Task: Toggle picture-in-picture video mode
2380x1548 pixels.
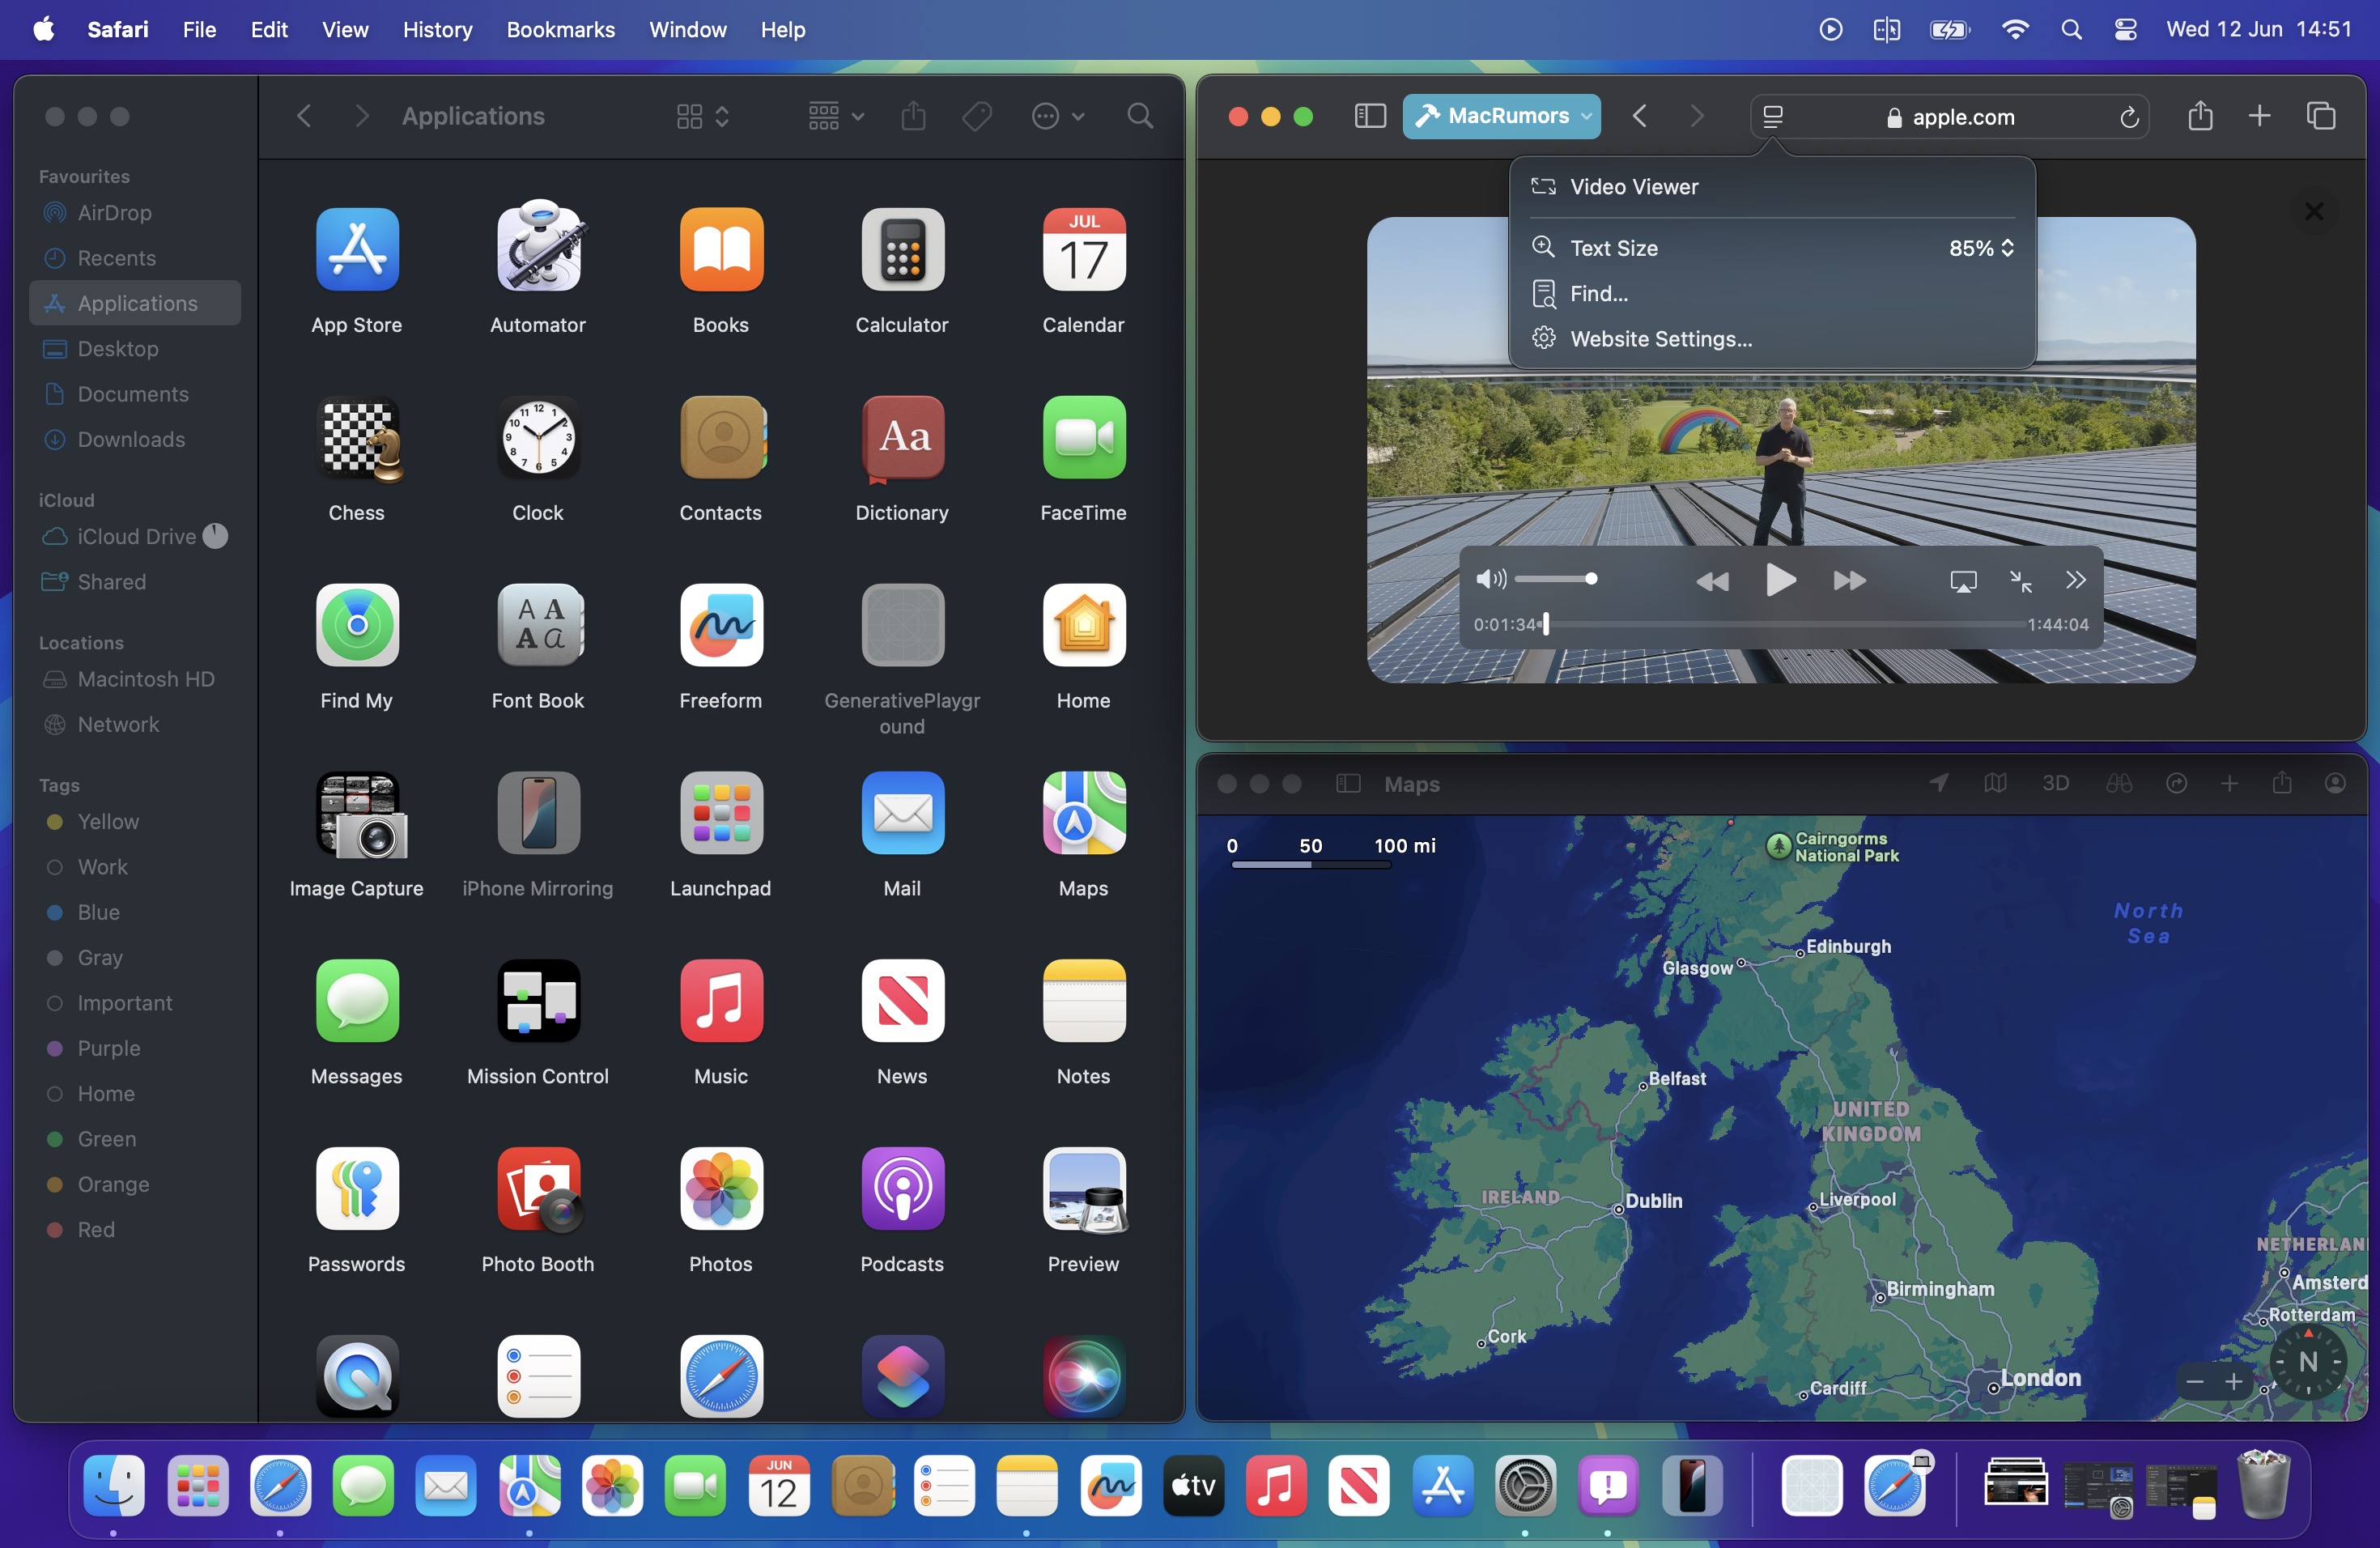Action: (x=2021, y=580)
